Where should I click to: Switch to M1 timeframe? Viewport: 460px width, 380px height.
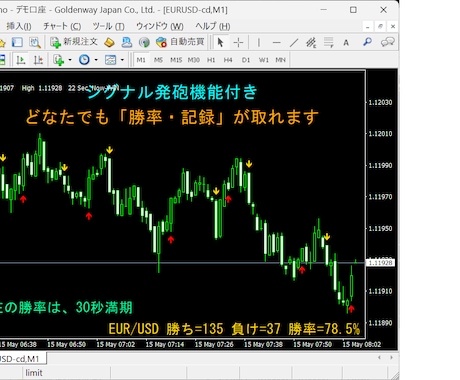coord(141,60)
